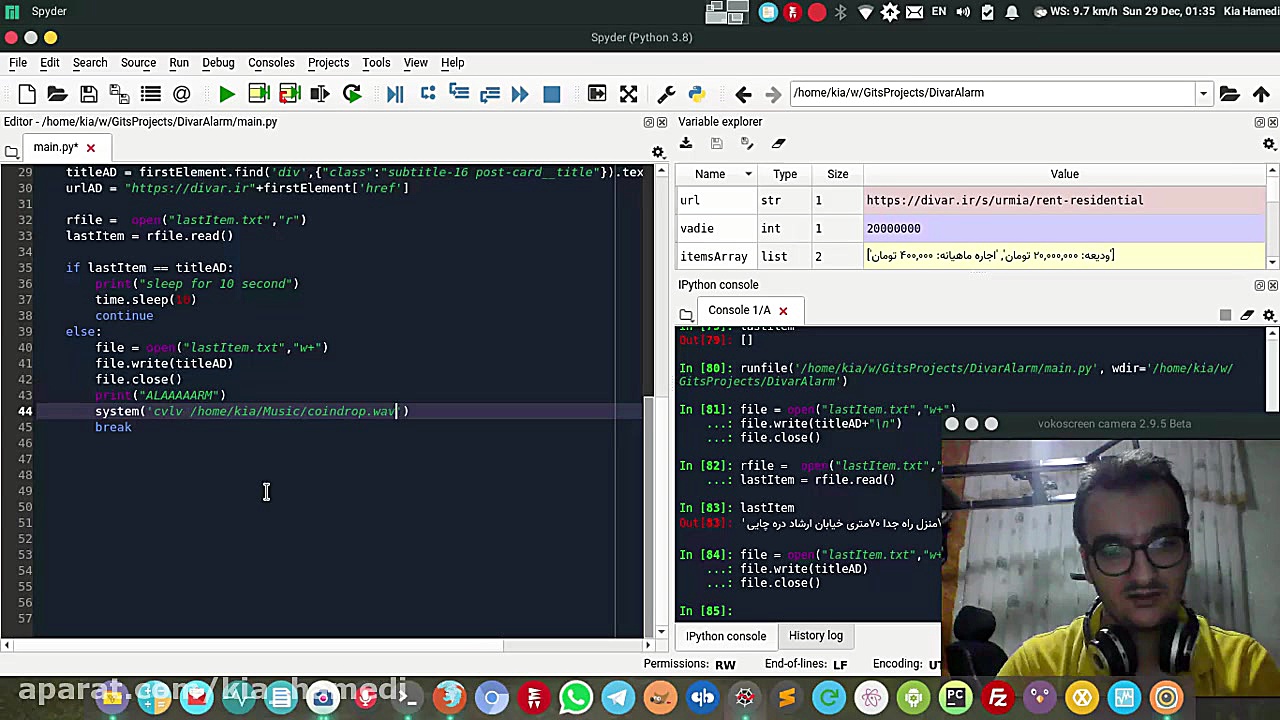Toggle fullscreen mode from the toolbar
This screenshot has height=720, width=1280.
628,94
